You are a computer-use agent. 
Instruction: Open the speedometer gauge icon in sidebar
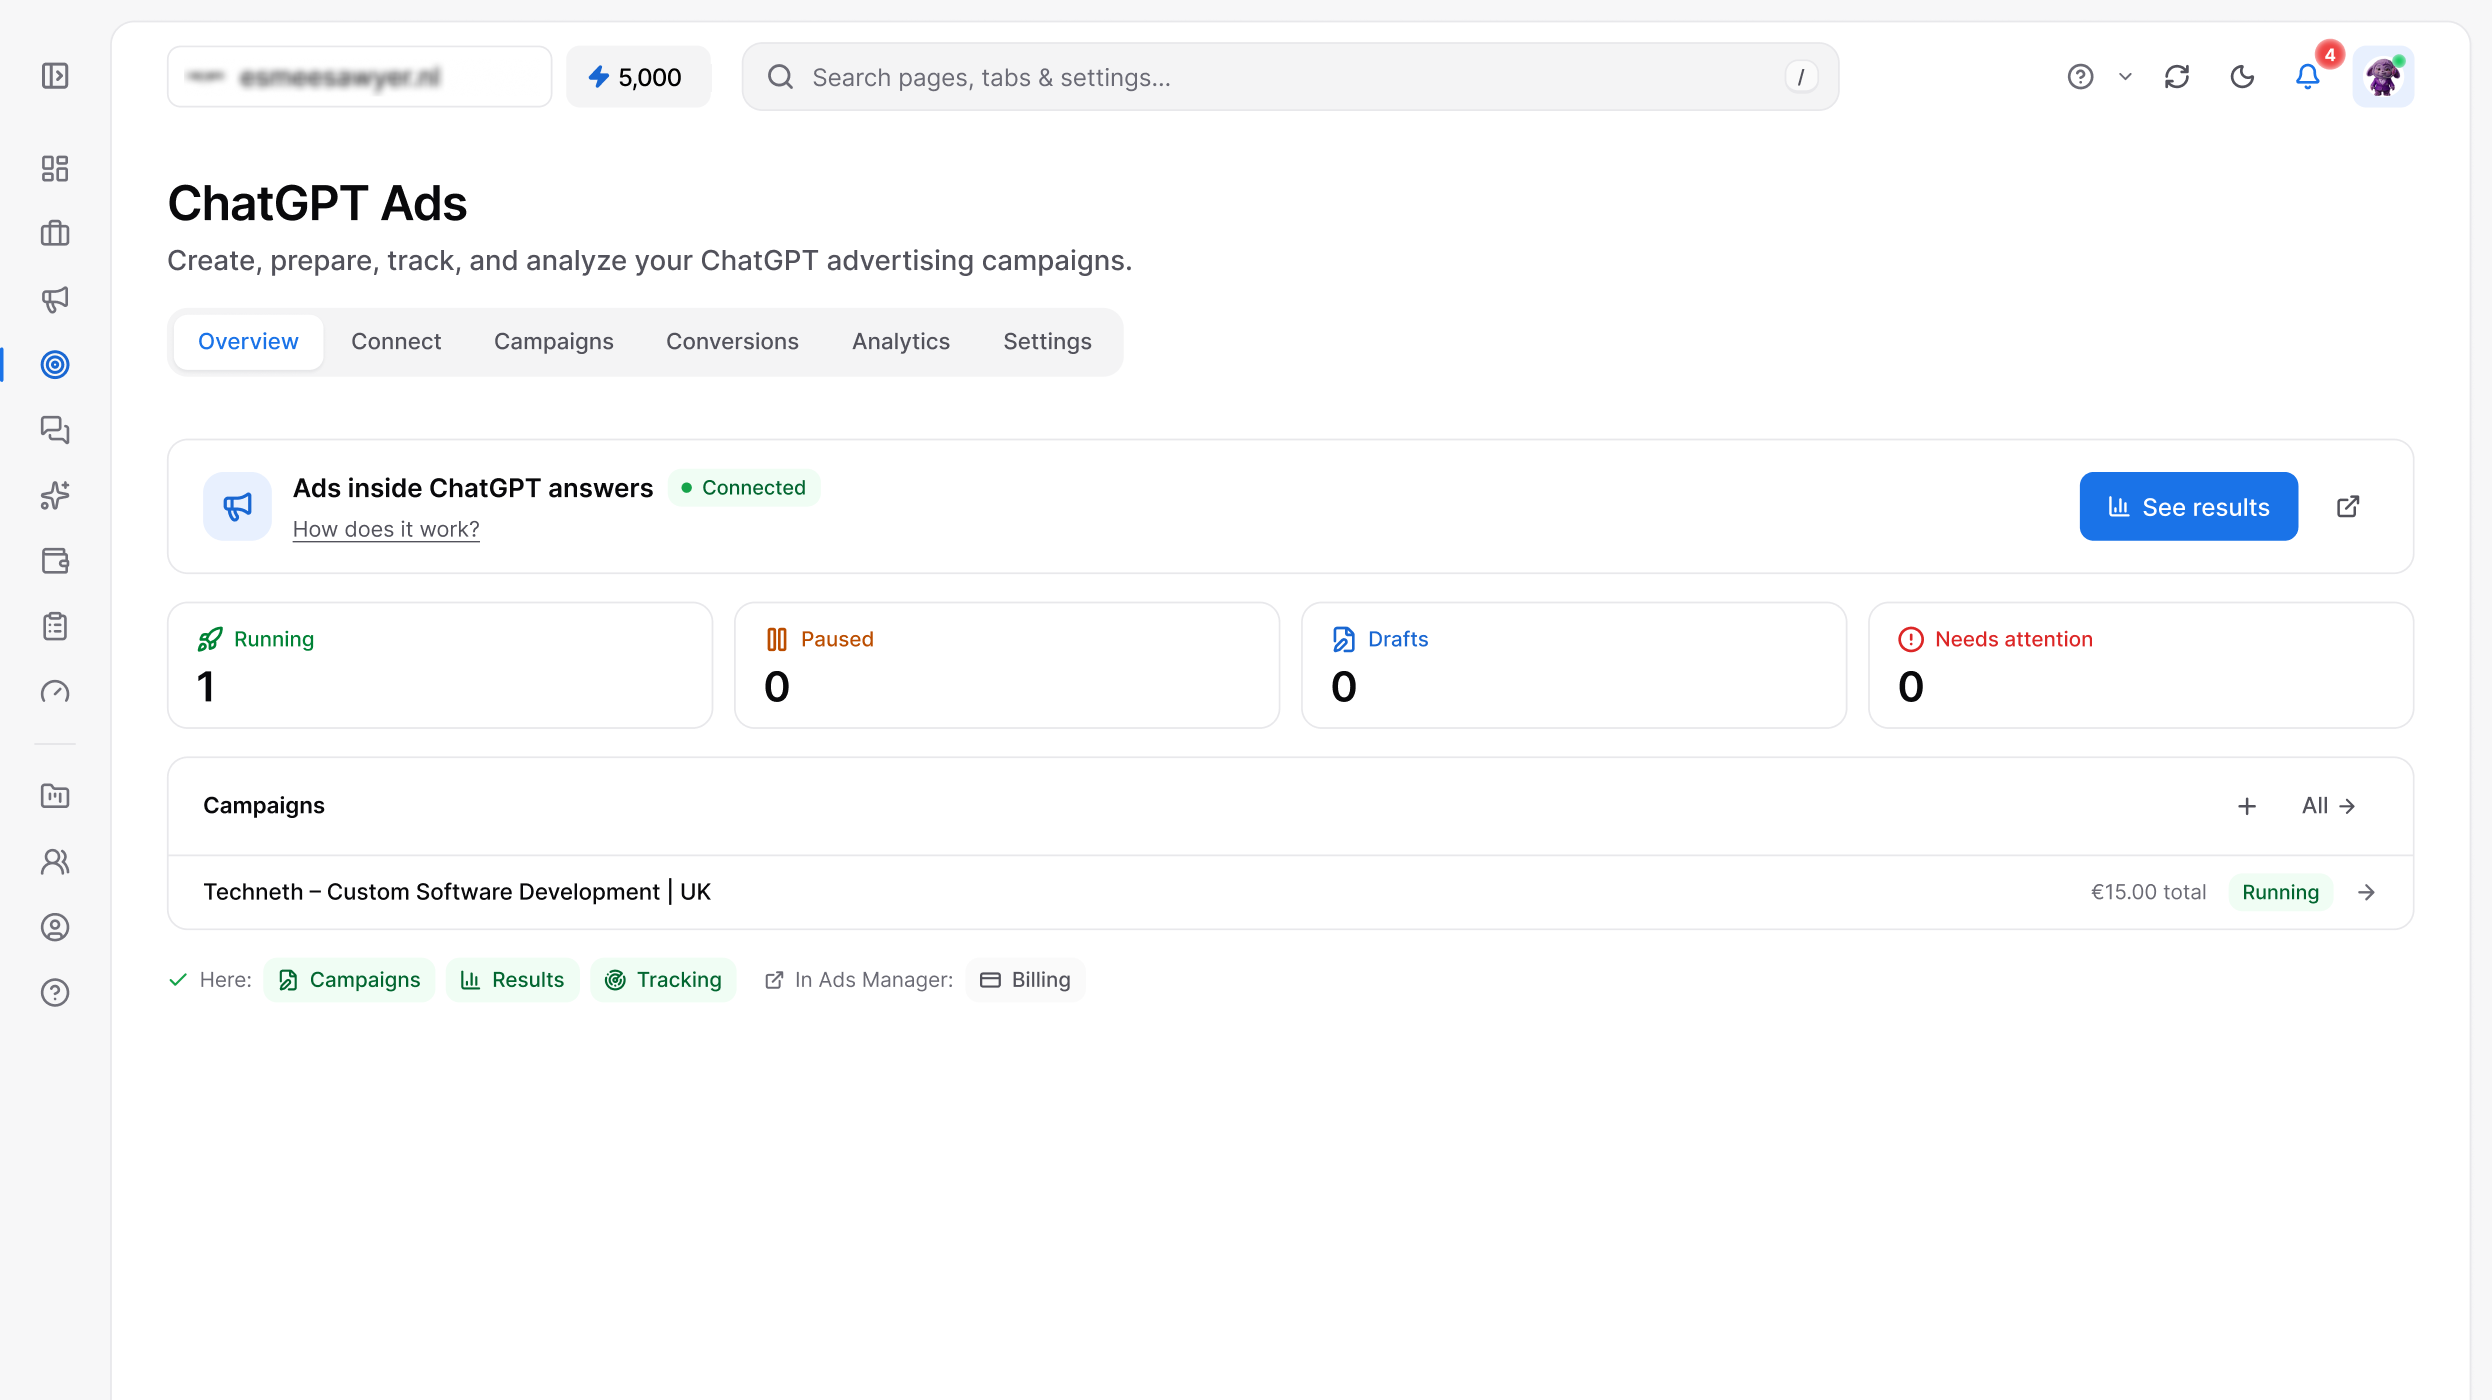[55, 692]
